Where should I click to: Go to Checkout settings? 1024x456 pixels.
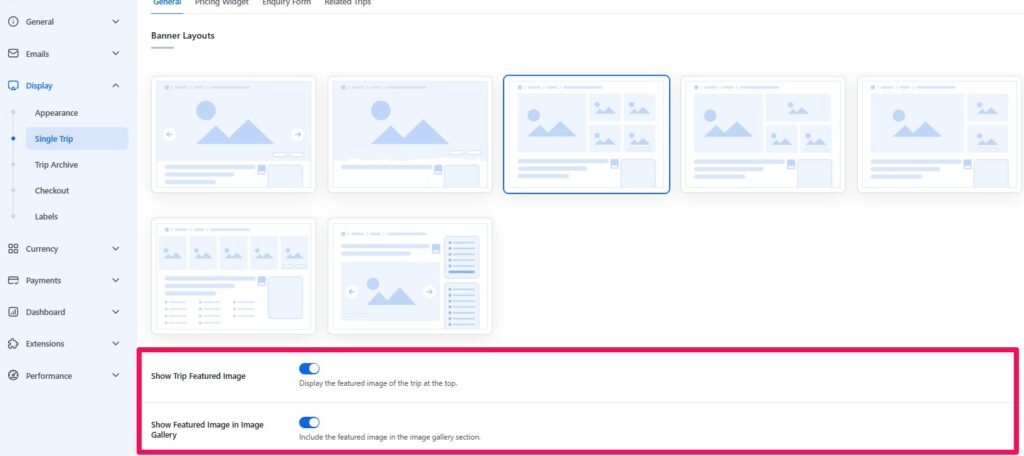tap(52, 190)
